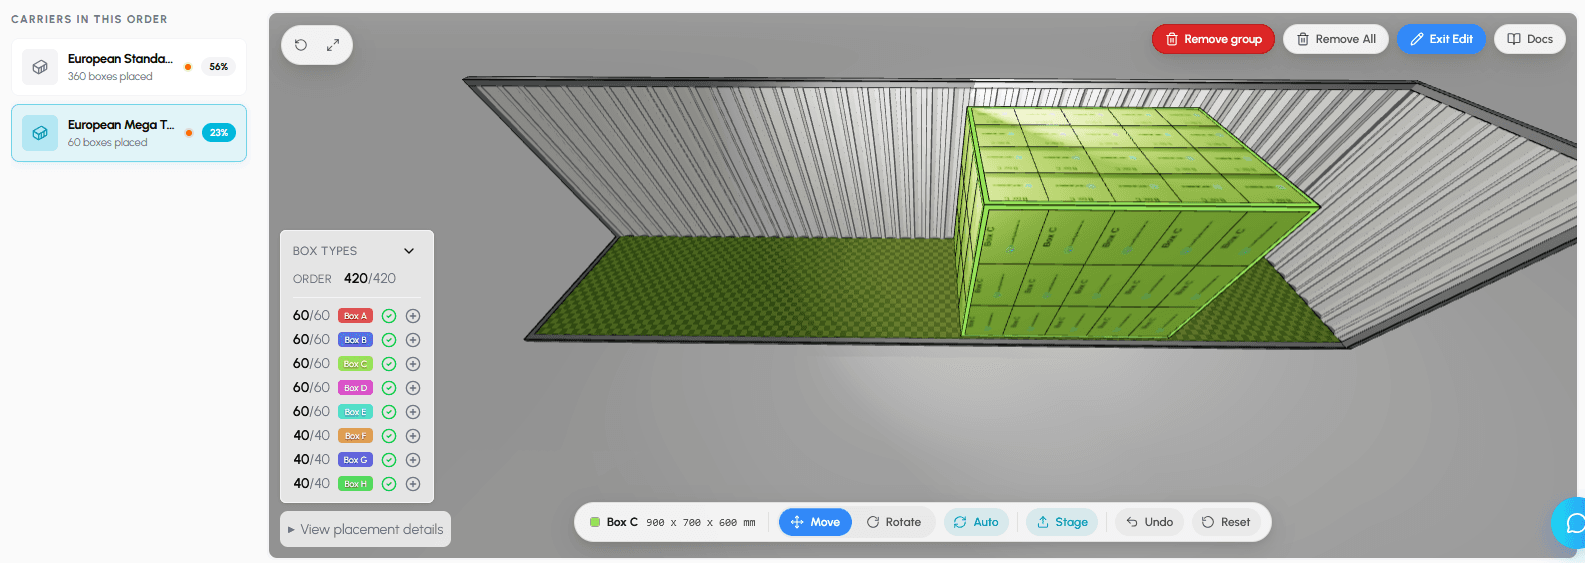1585x563 pixels.
Task: Click the plus icon for Box C
Action: (413, 364)
